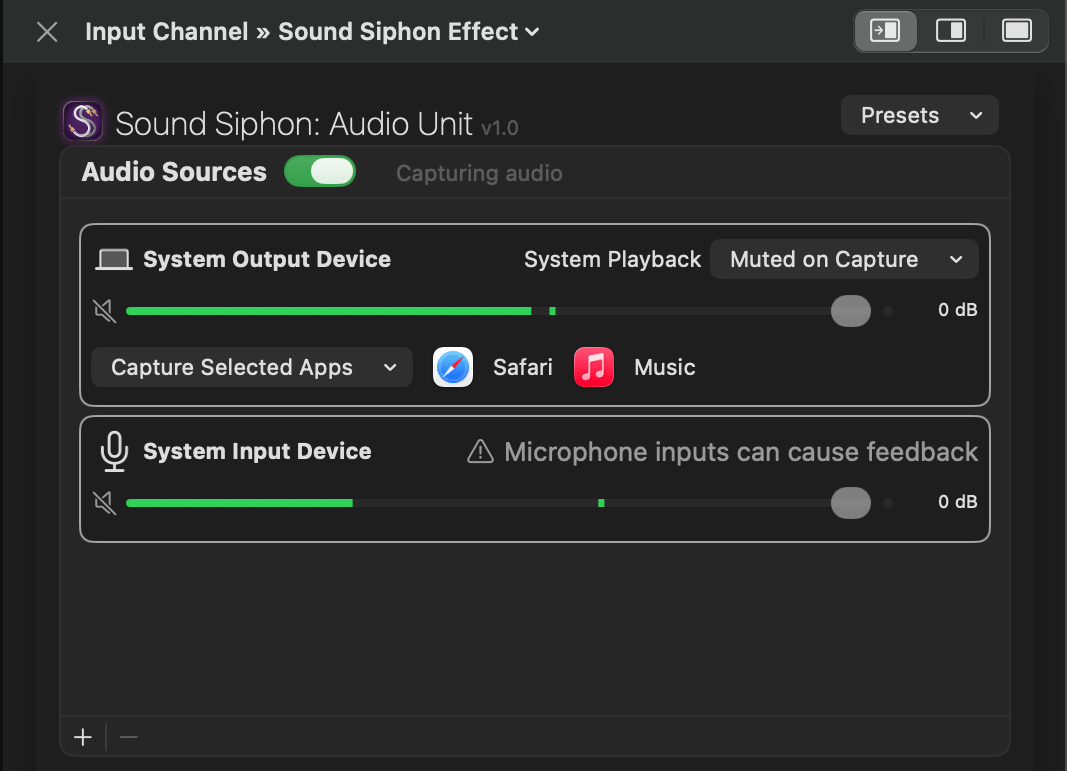1067x771 pixels.
Task: Toggle the Audio Sources capture switch
Action: pos(320,172)
